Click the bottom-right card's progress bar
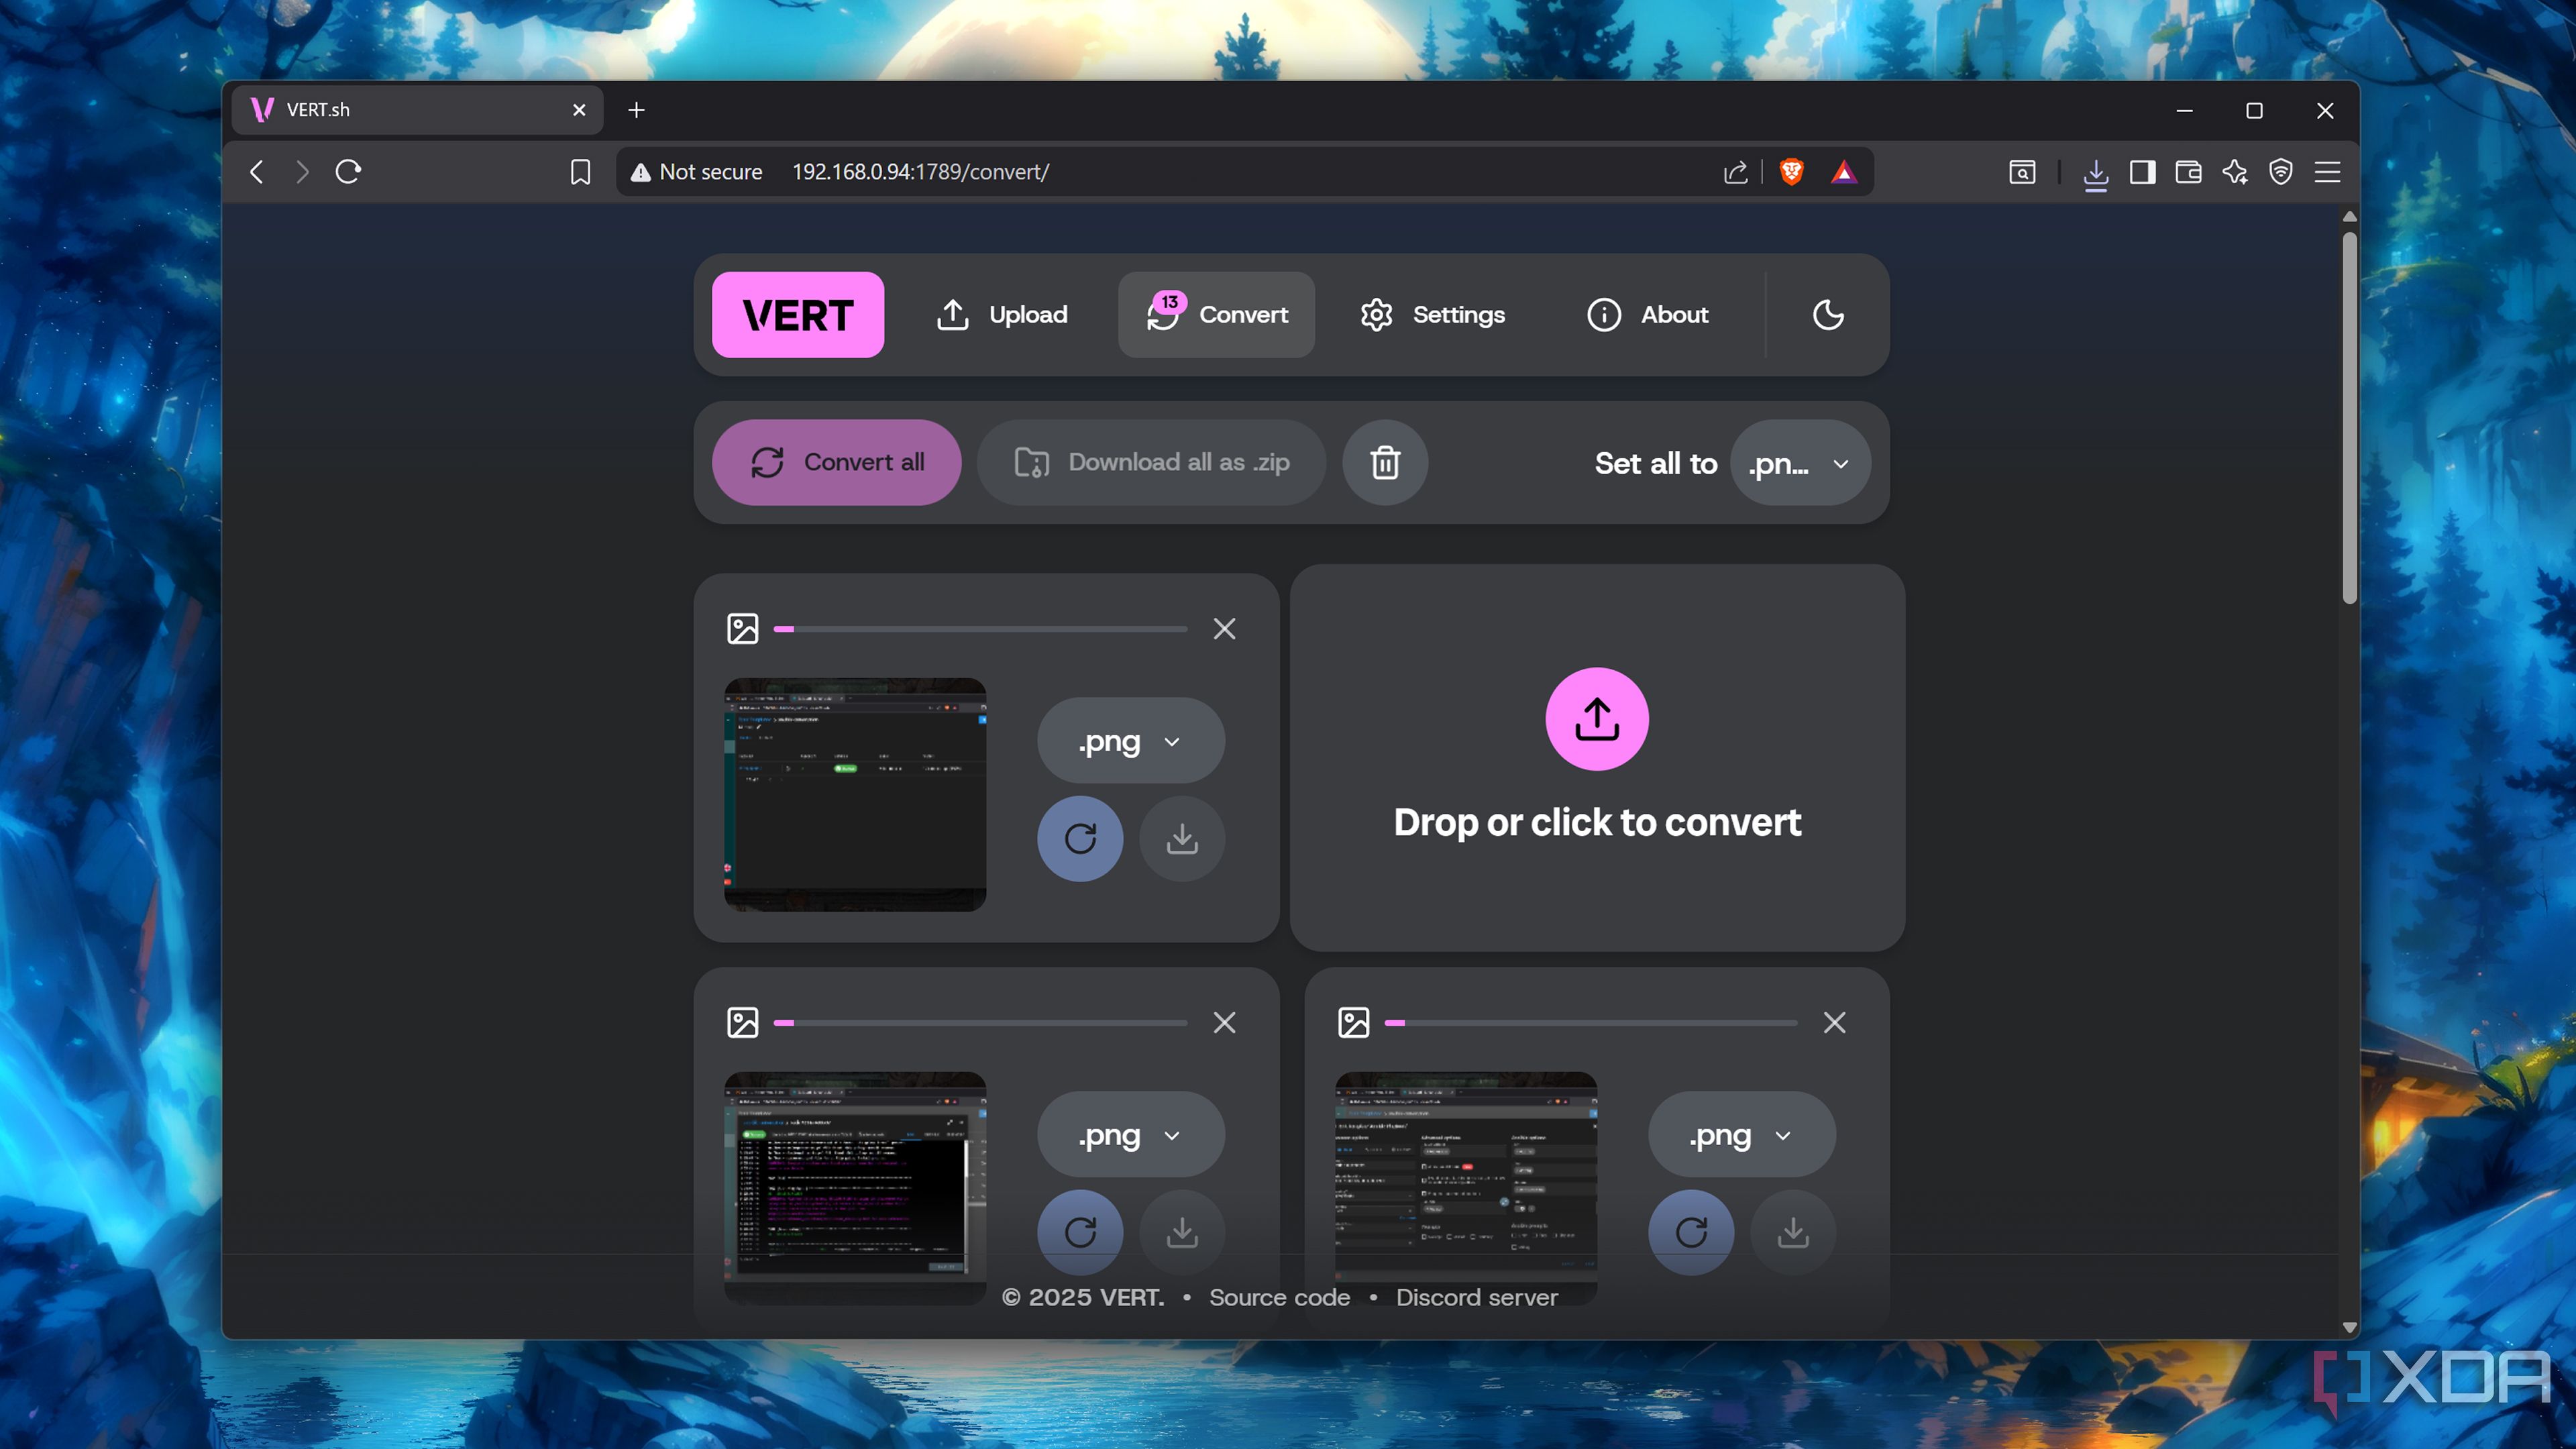 pyautogui.click(x=1591, y=1023)
